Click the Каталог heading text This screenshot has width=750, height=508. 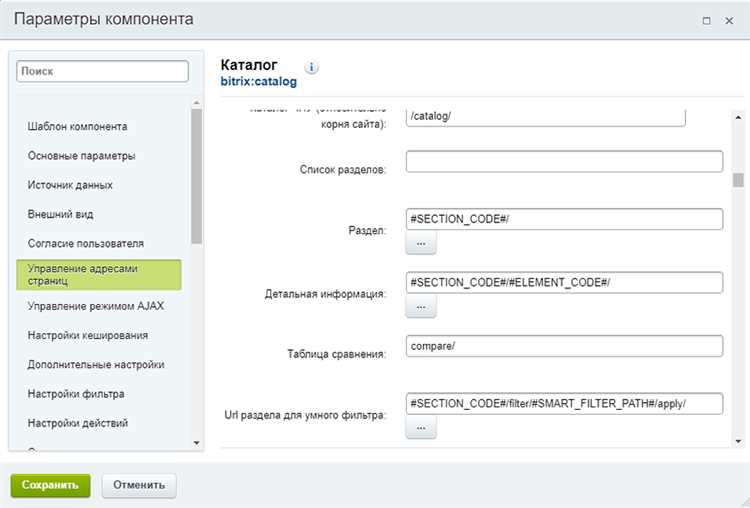pos(249,65)
